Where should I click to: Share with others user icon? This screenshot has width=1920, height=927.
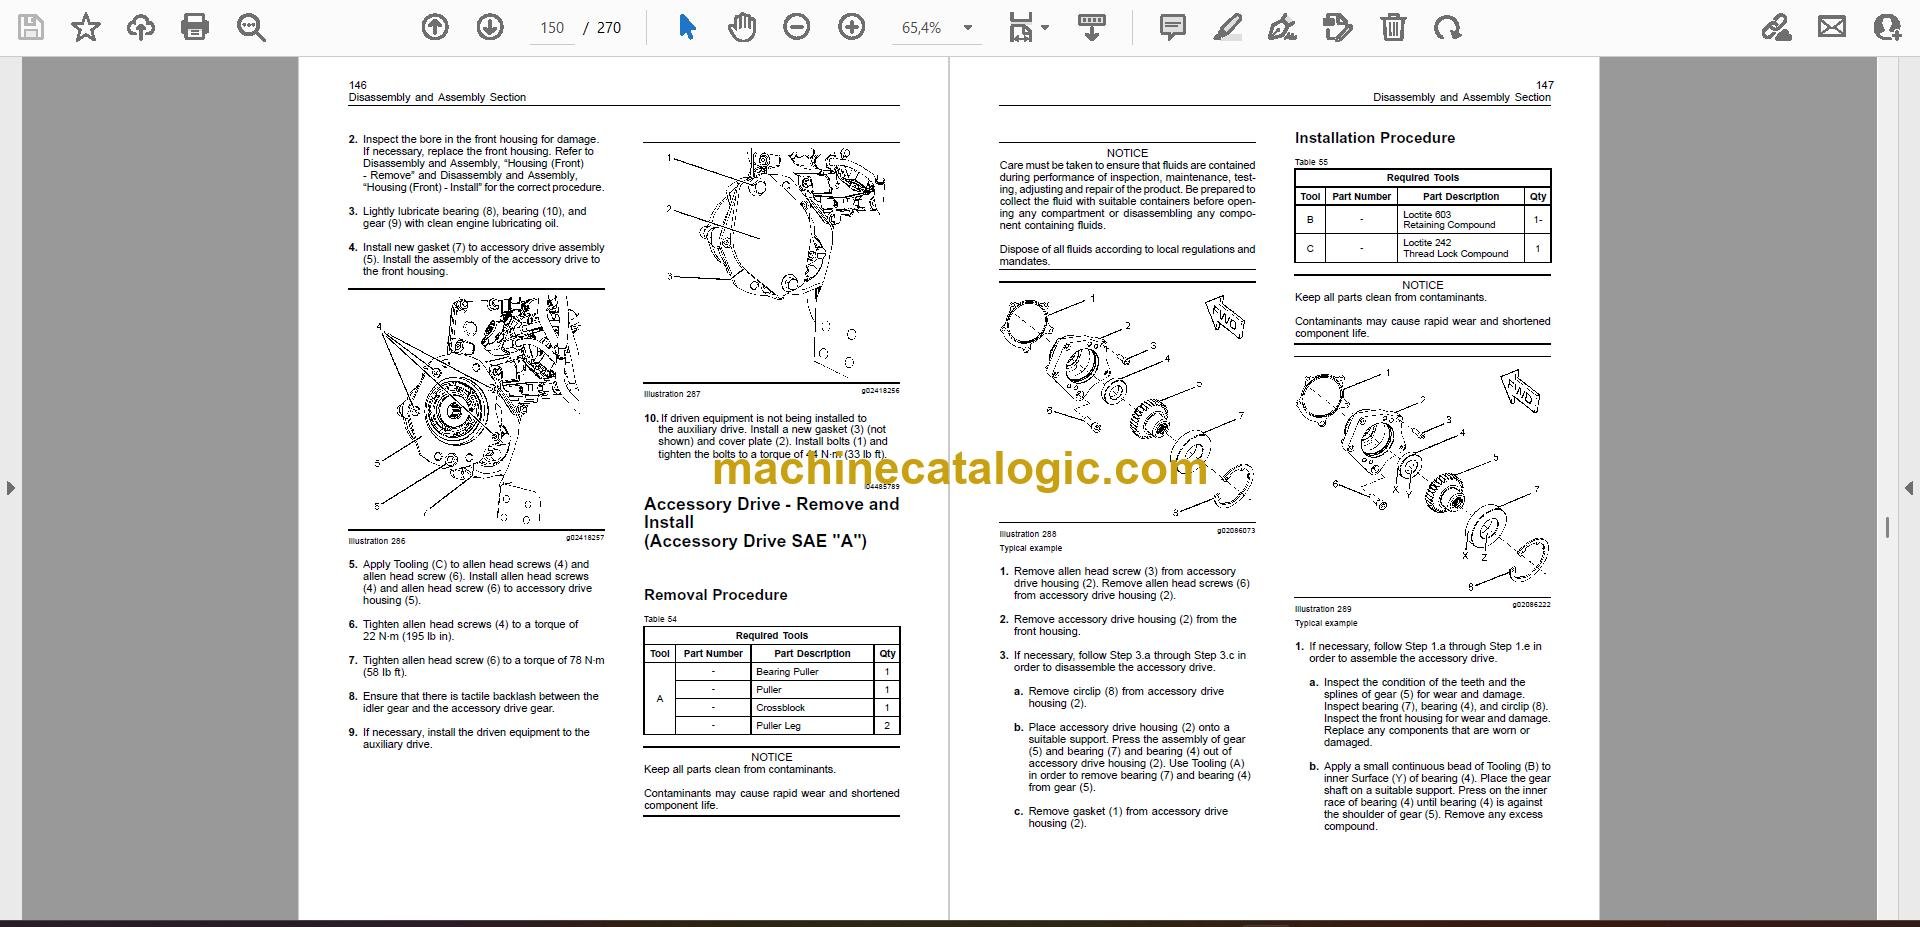pyautogui.click(x=1887, y=27)
